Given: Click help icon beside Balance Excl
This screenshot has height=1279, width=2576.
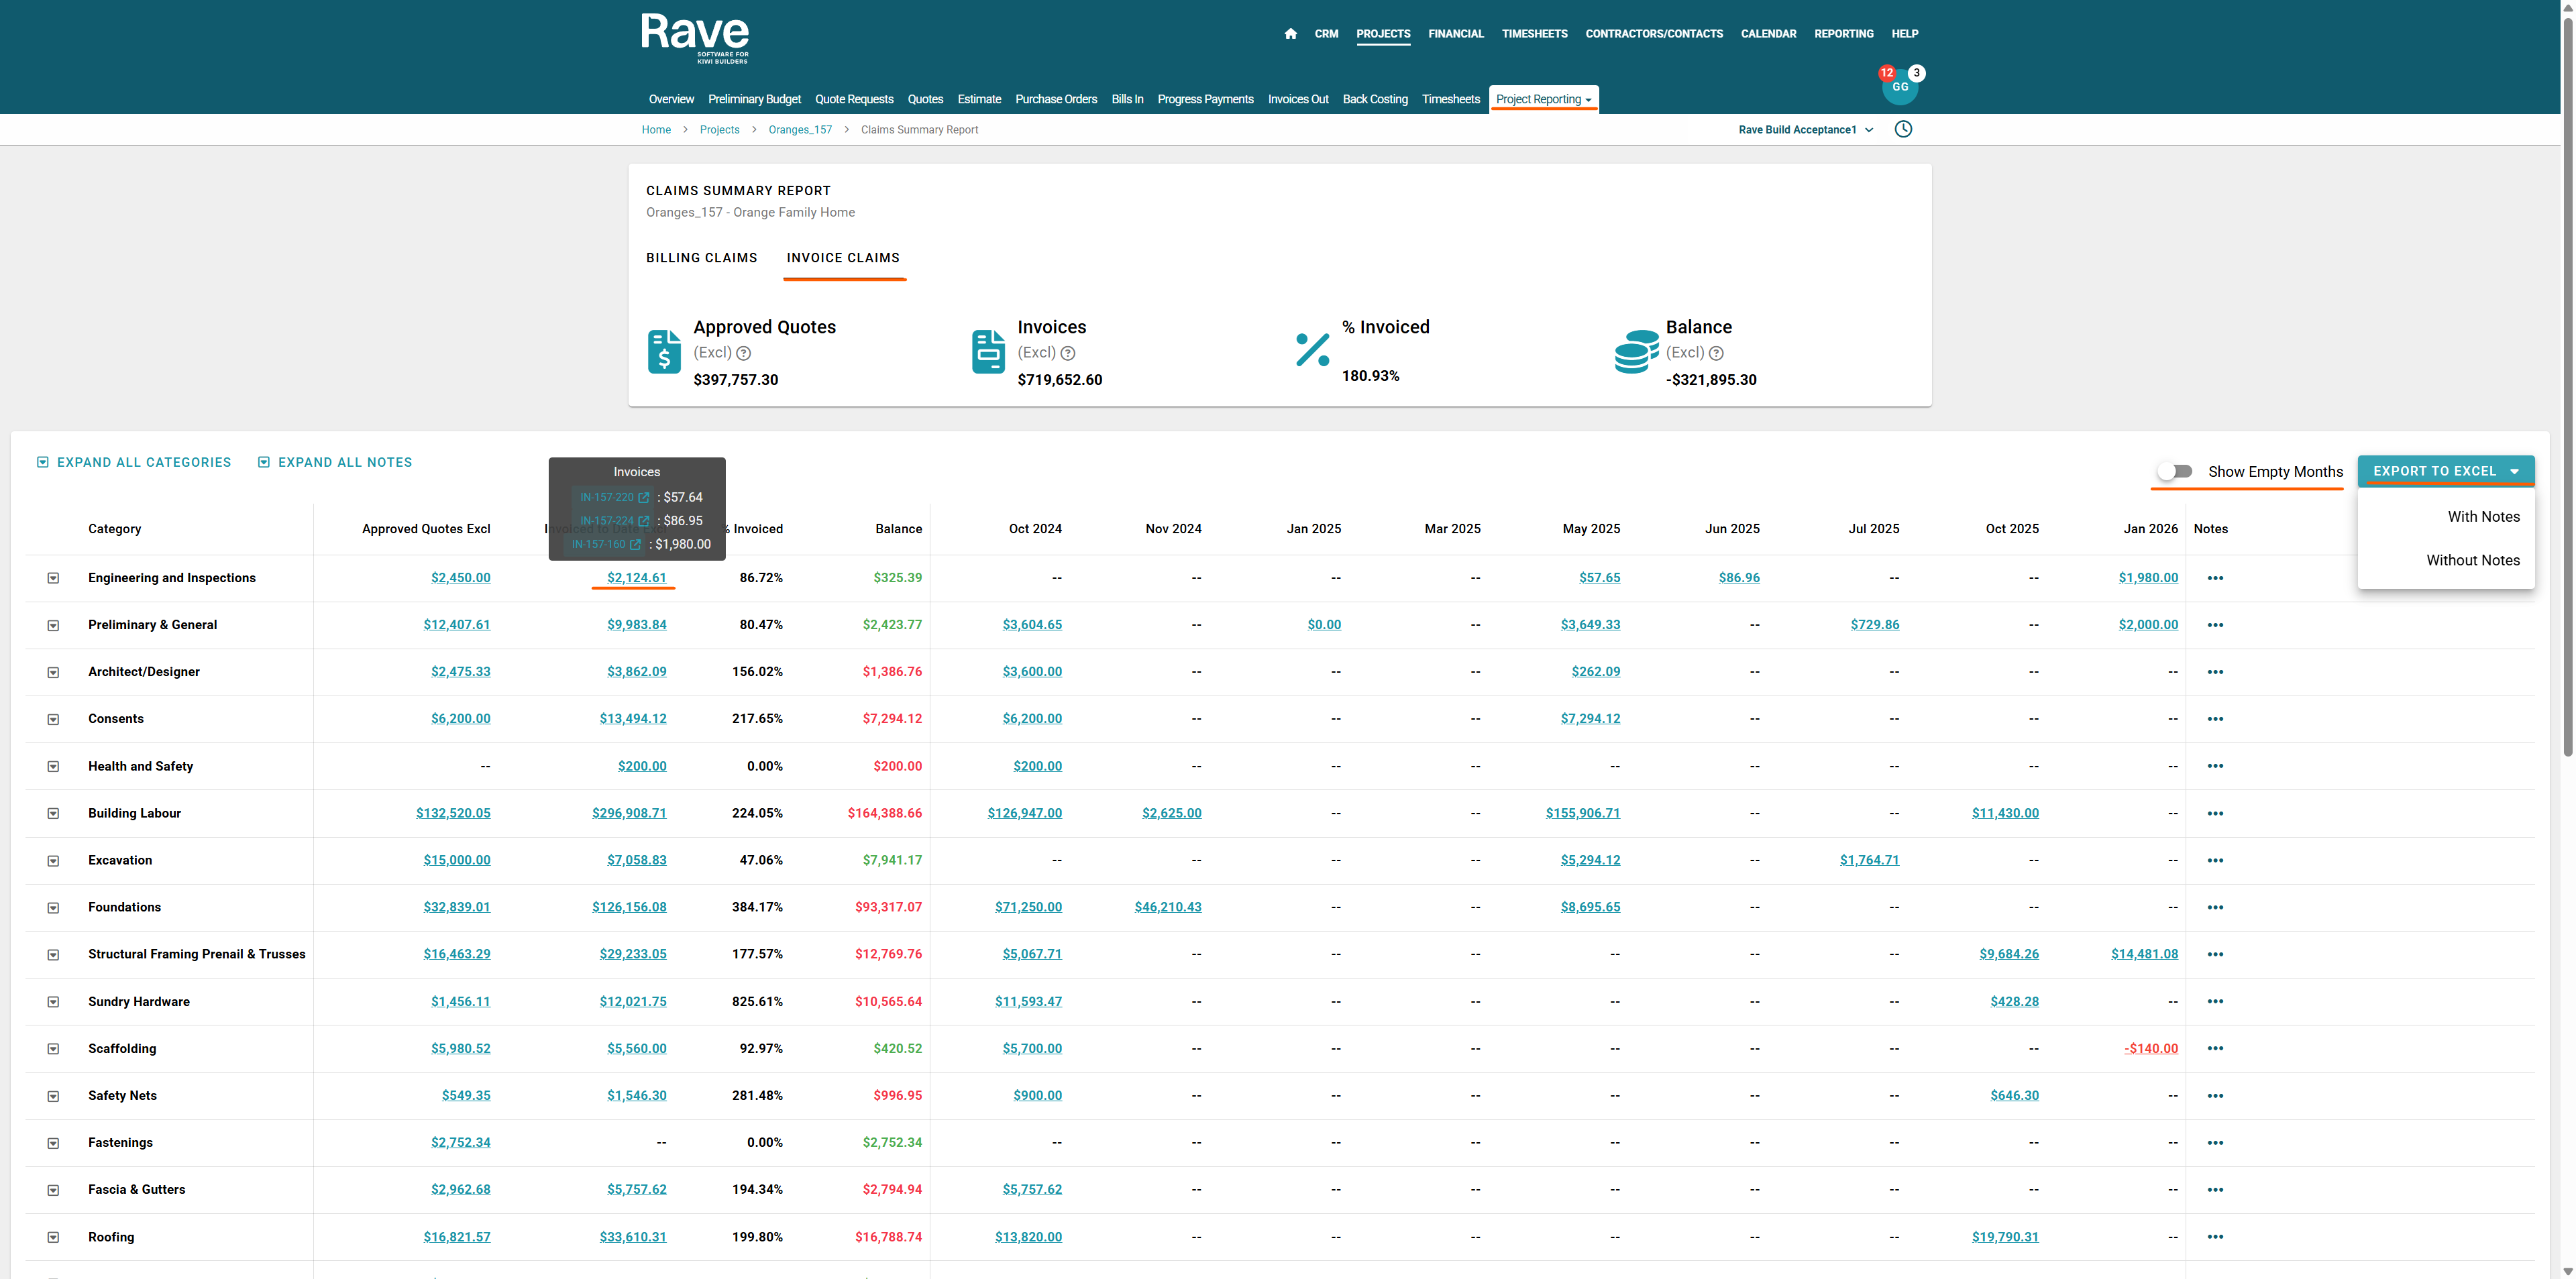Looking at the screenshot, I should [x=1716, y=353].
